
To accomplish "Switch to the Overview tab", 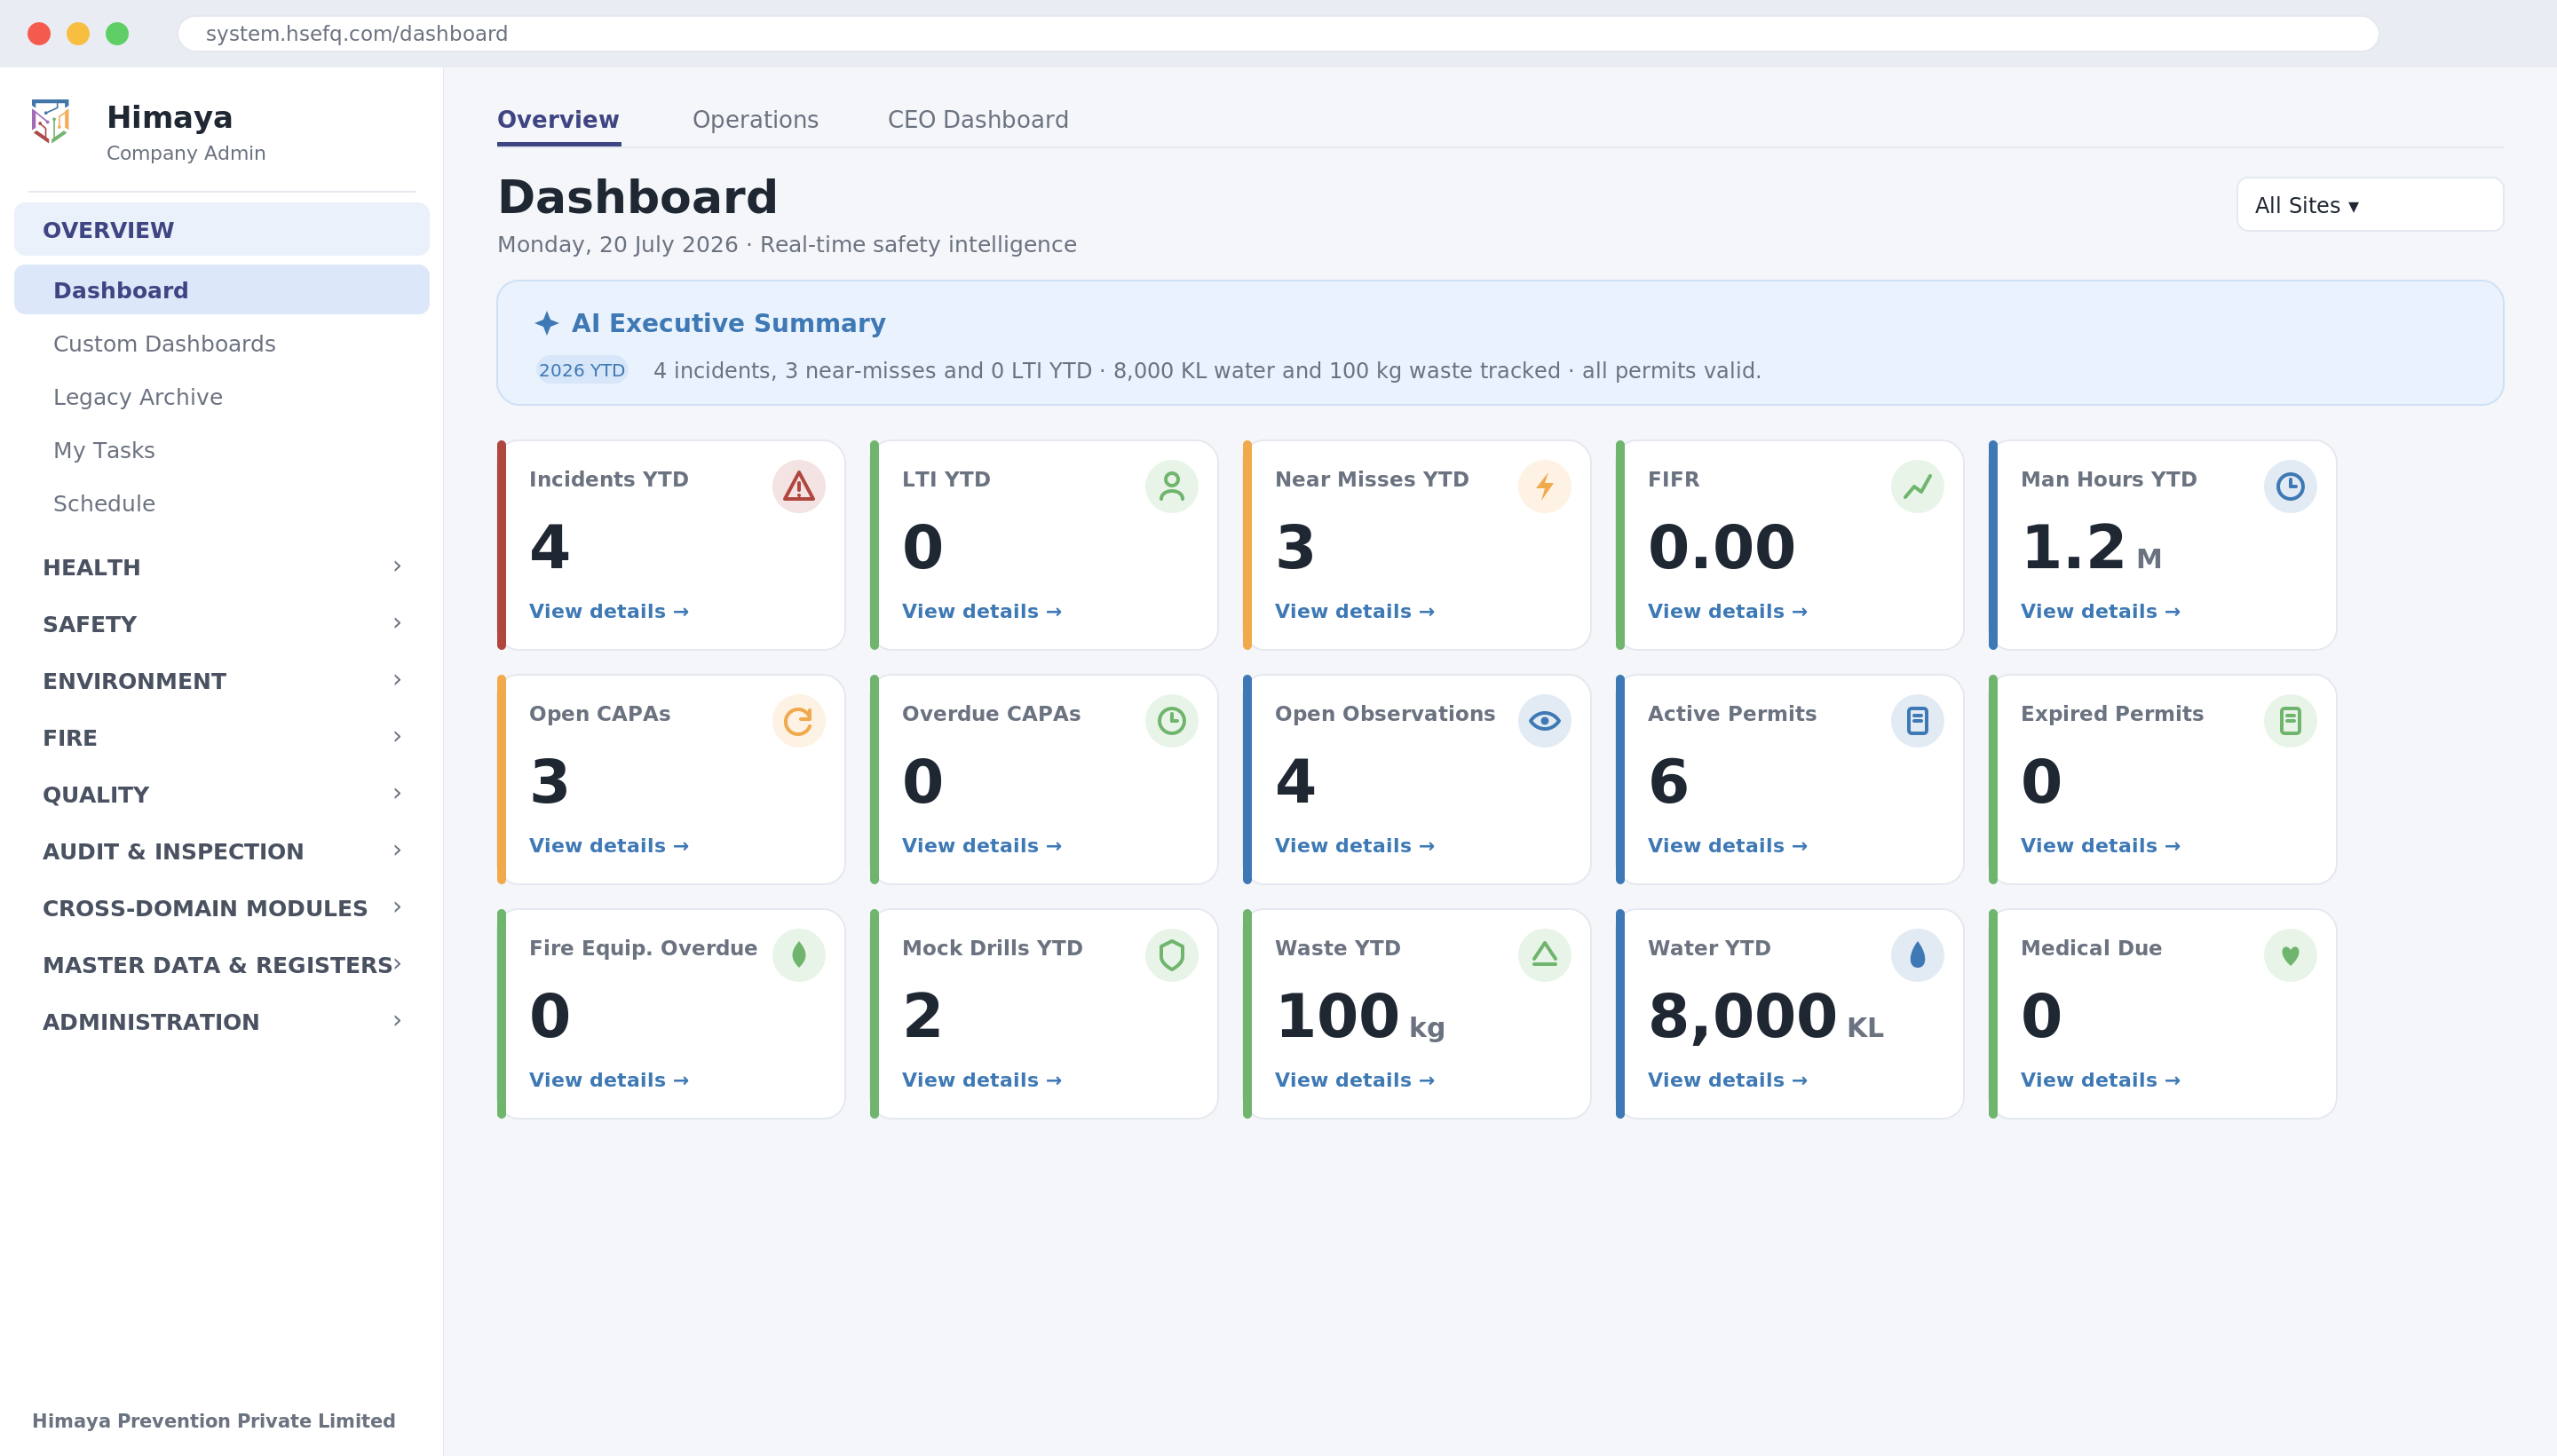I will click(558, 120).
